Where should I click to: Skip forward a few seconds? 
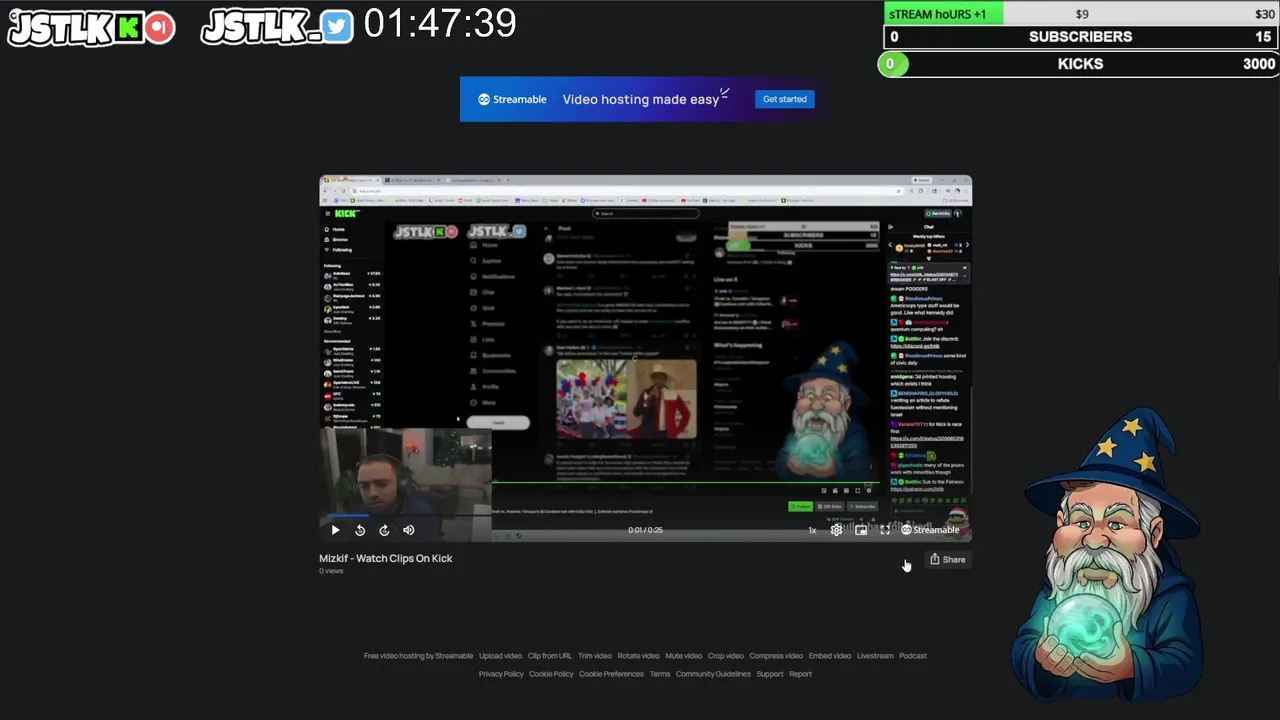click(384, 530)
